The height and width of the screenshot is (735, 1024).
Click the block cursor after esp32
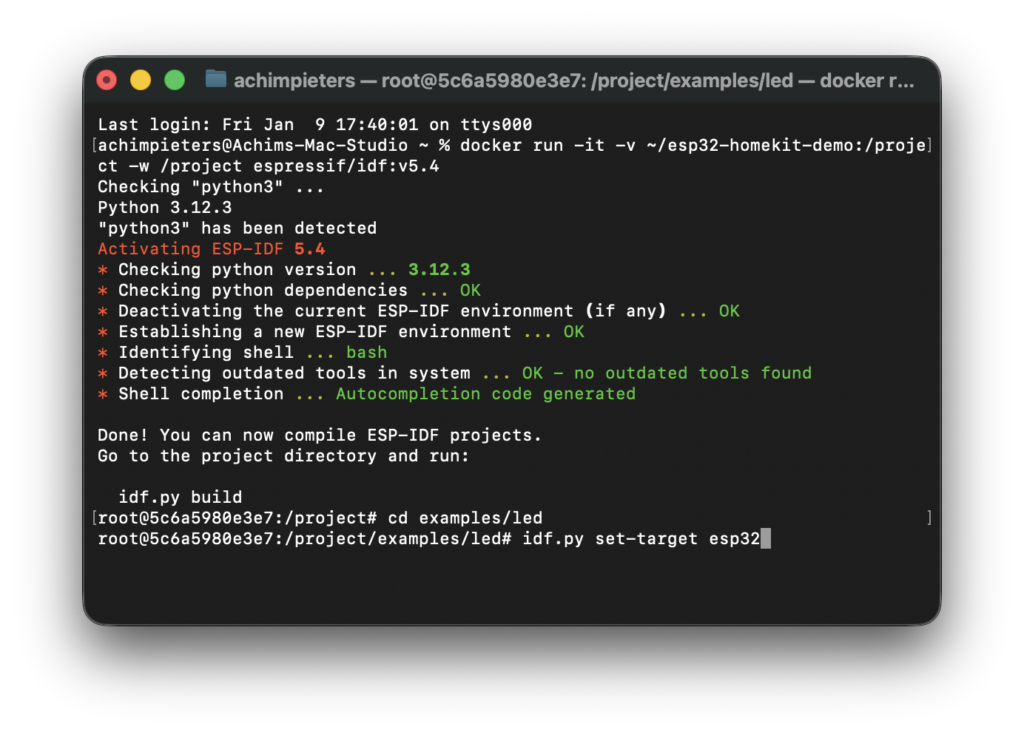(x=766, y=538)
